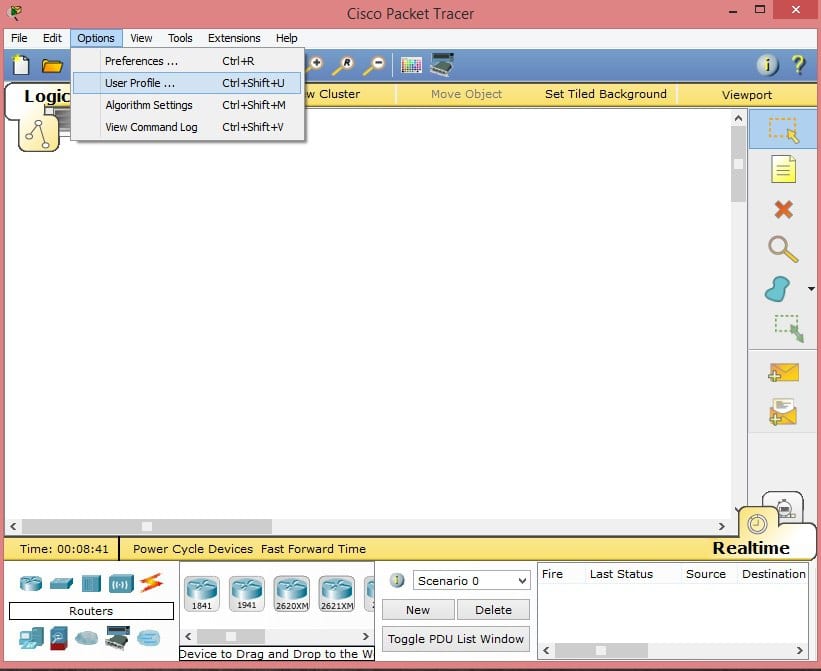The image size is (821, 671).
Task: Click the Destination column header
Action: (x=773, y=574)
